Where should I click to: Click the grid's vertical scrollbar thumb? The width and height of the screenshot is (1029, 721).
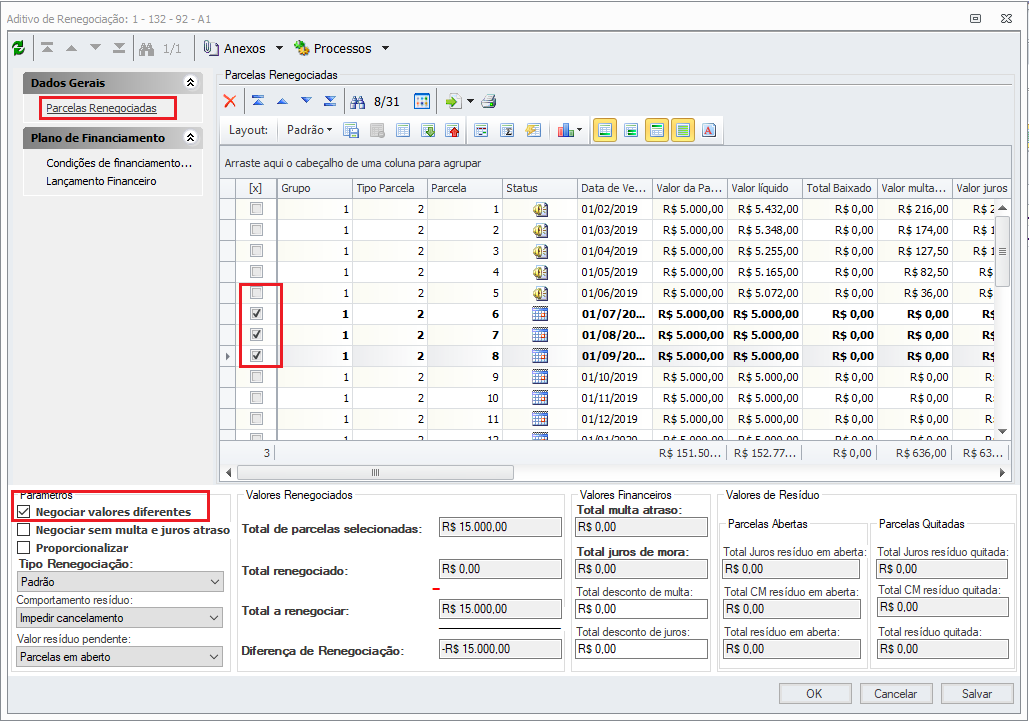[1002, 252]
